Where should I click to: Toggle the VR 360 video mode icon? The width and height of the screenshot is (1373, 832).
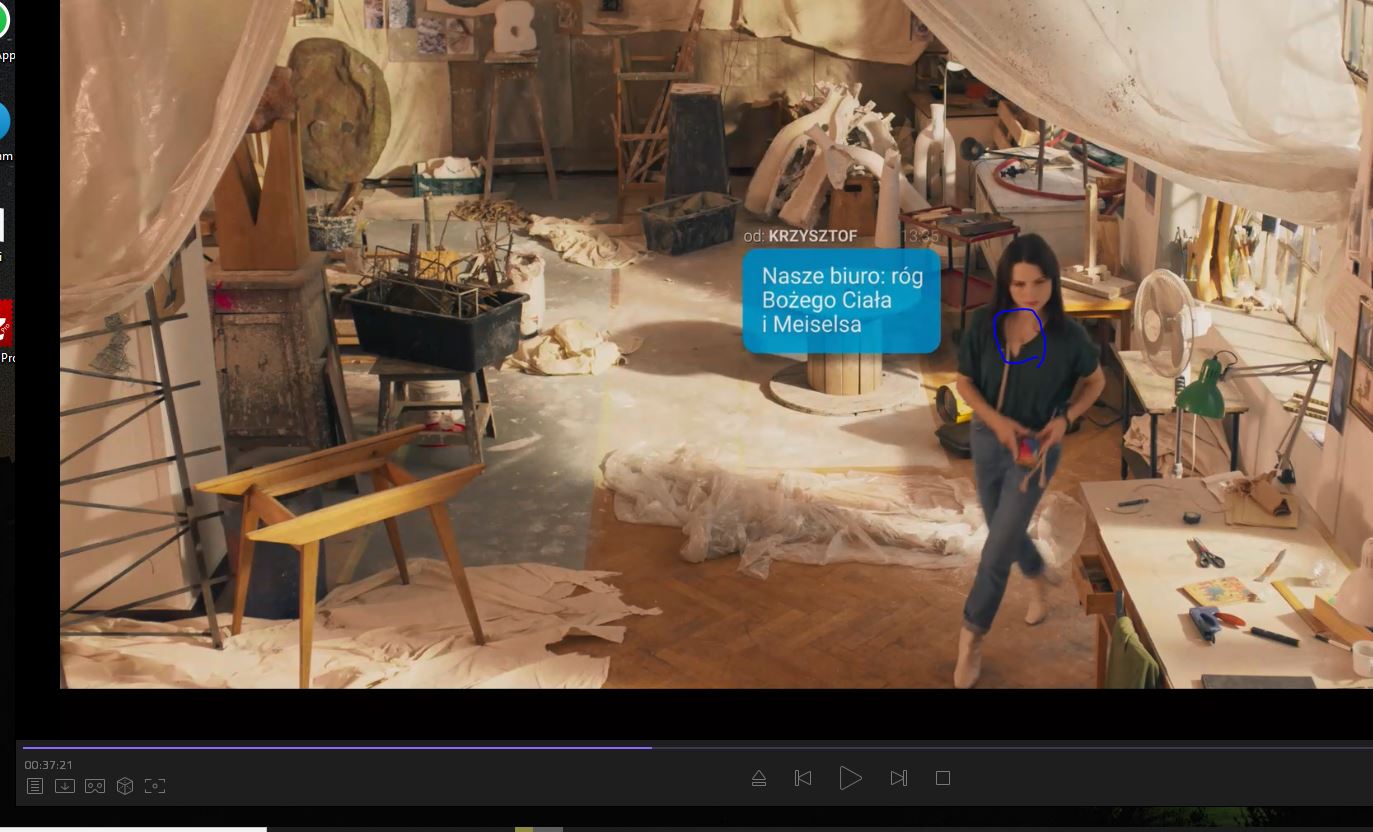tap(95, 786)
